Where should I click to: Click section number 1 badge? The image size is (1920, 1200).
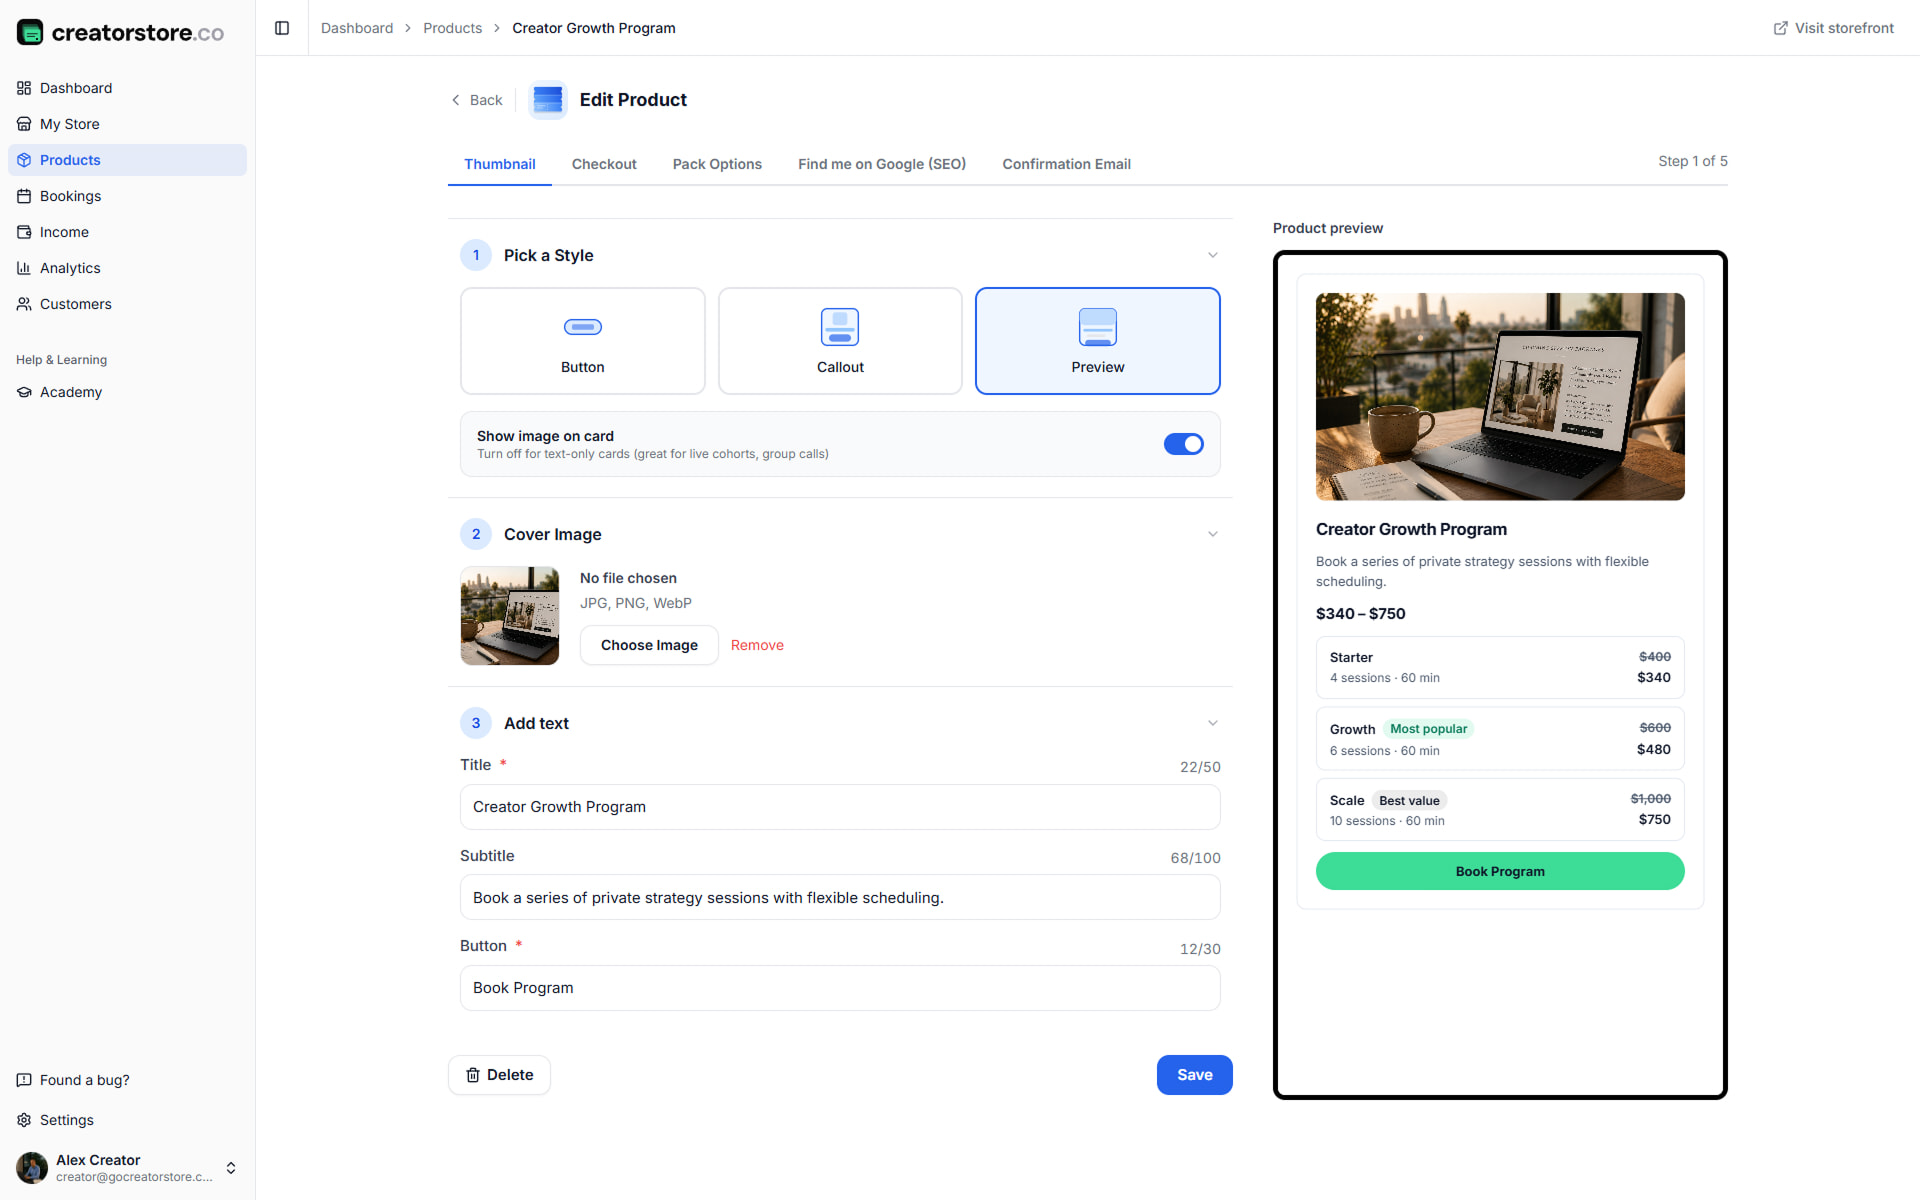tap(476, 255)
